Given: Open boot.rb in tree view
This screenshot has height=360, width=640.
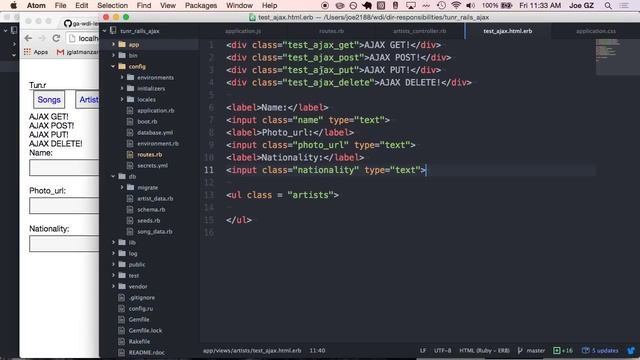Looking at the screenshot, I should 147,122.
